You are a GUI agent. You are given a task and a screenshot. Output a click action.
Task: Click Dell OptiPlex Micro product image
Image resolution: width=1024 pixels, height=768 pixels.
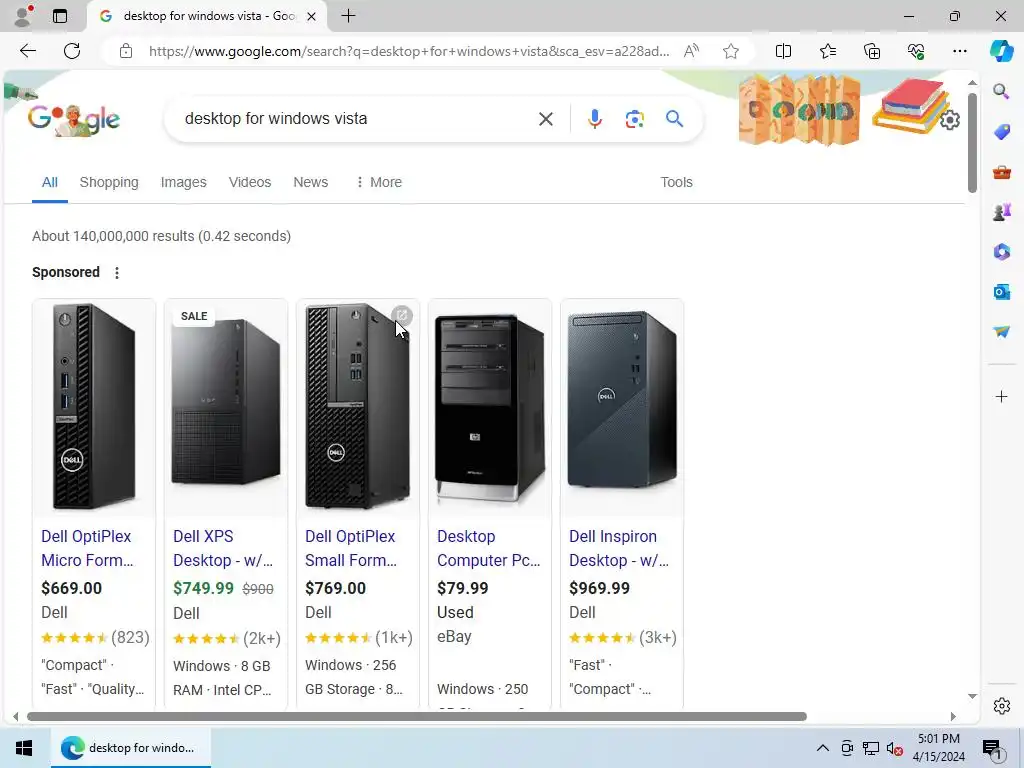pos(94,406)
